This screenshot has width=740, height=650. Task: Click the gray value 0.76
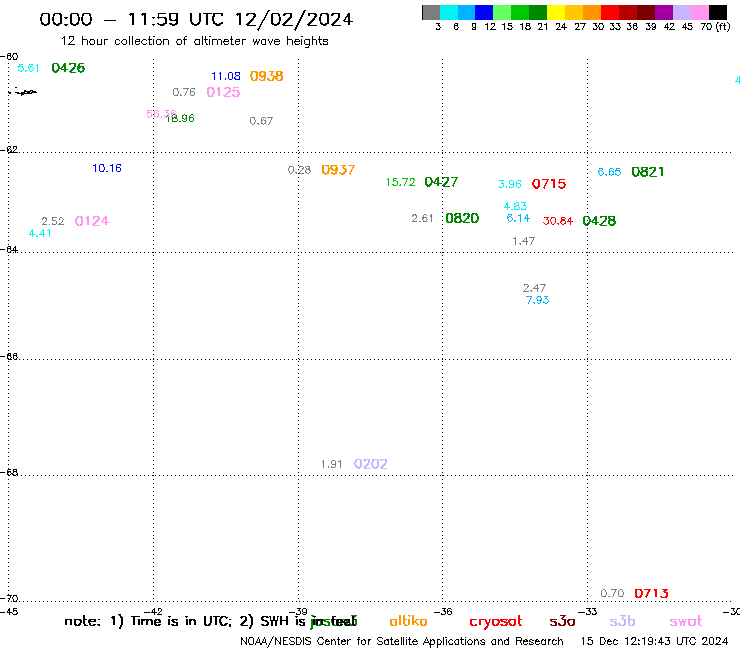point(184,93)
